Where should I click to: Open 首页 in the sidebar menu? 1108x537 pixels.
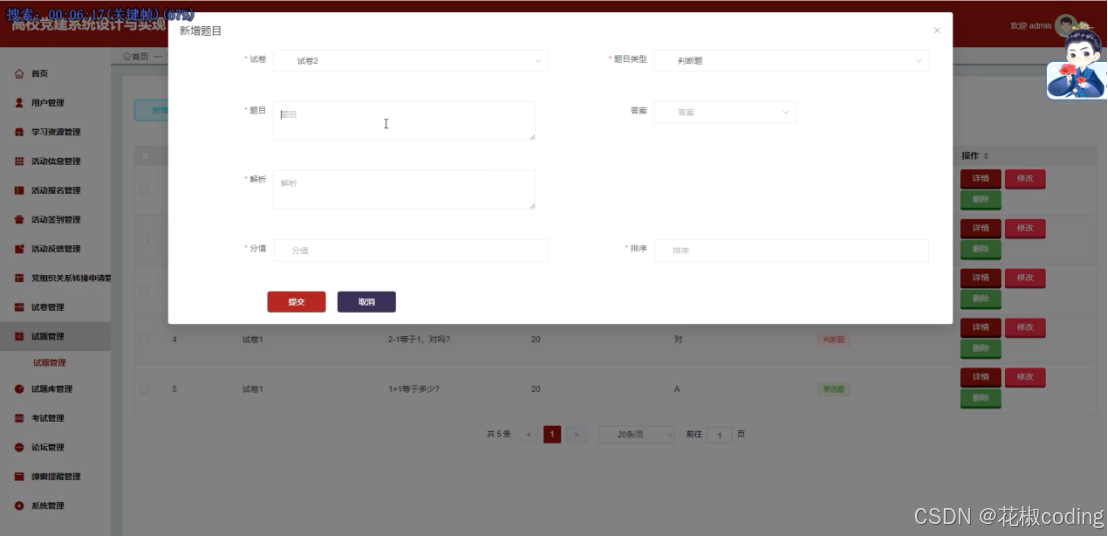[55, 74]
